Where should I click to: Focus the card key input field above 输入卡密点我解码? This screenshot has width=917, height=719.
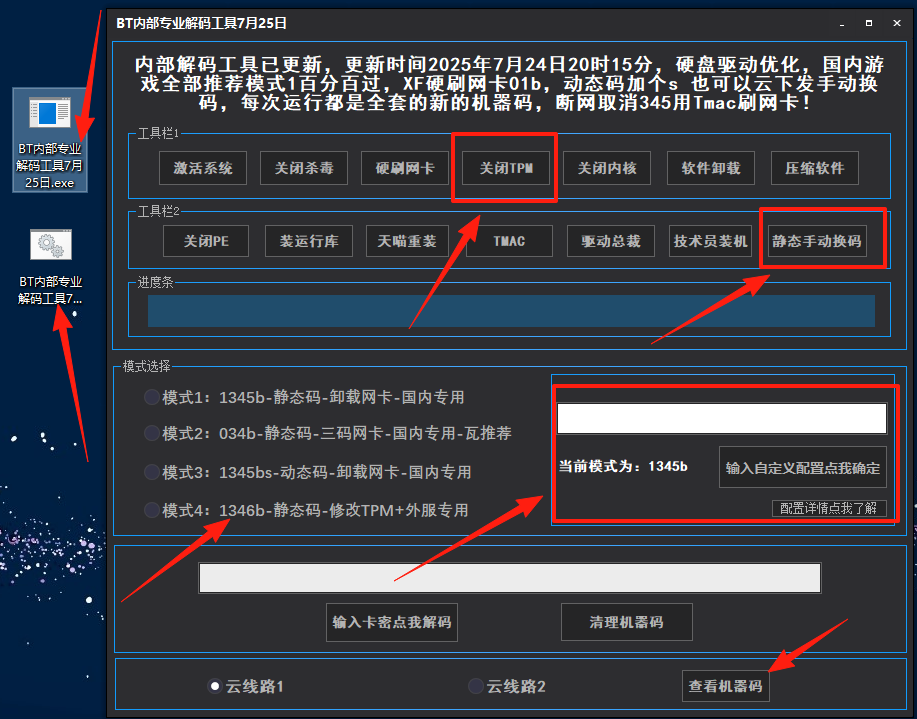click(509, 578)
